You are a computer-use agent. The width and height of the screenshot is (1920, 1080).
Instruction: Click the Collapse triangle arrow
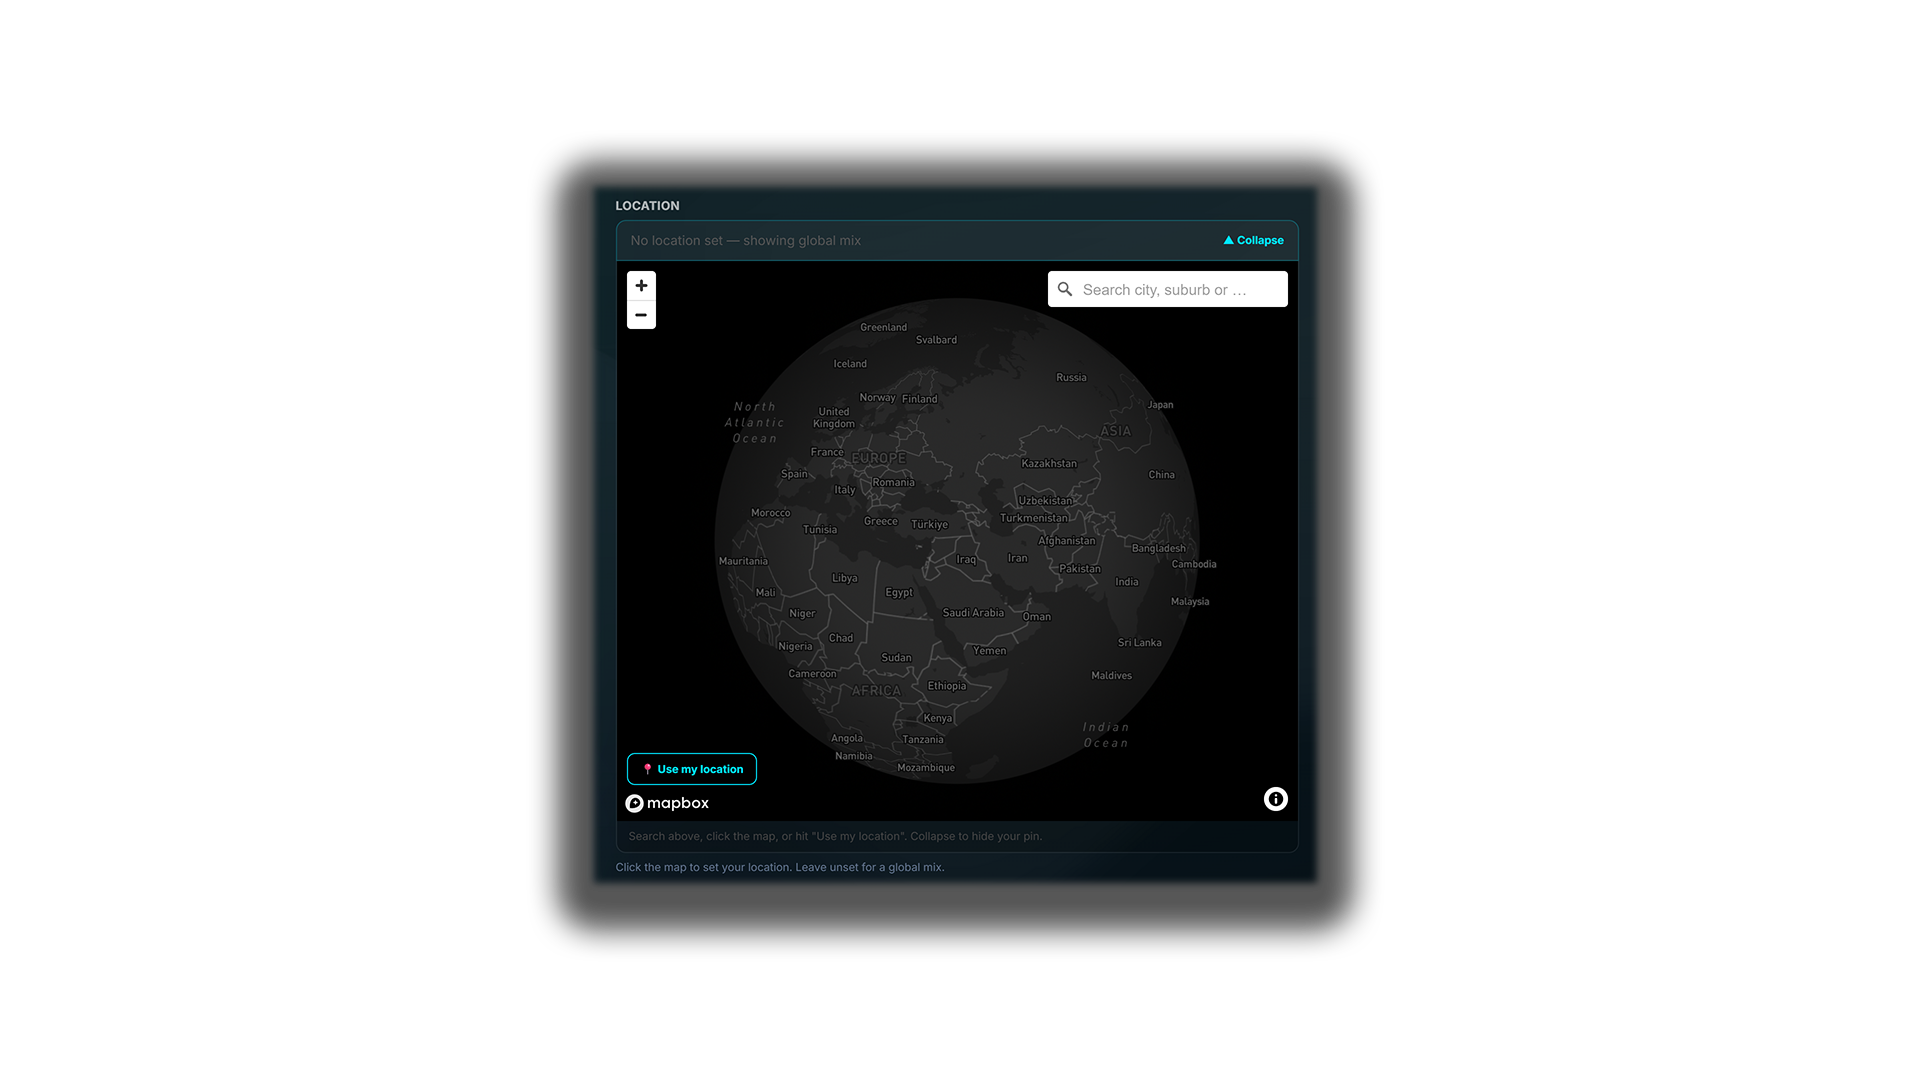pos(1228,240)
